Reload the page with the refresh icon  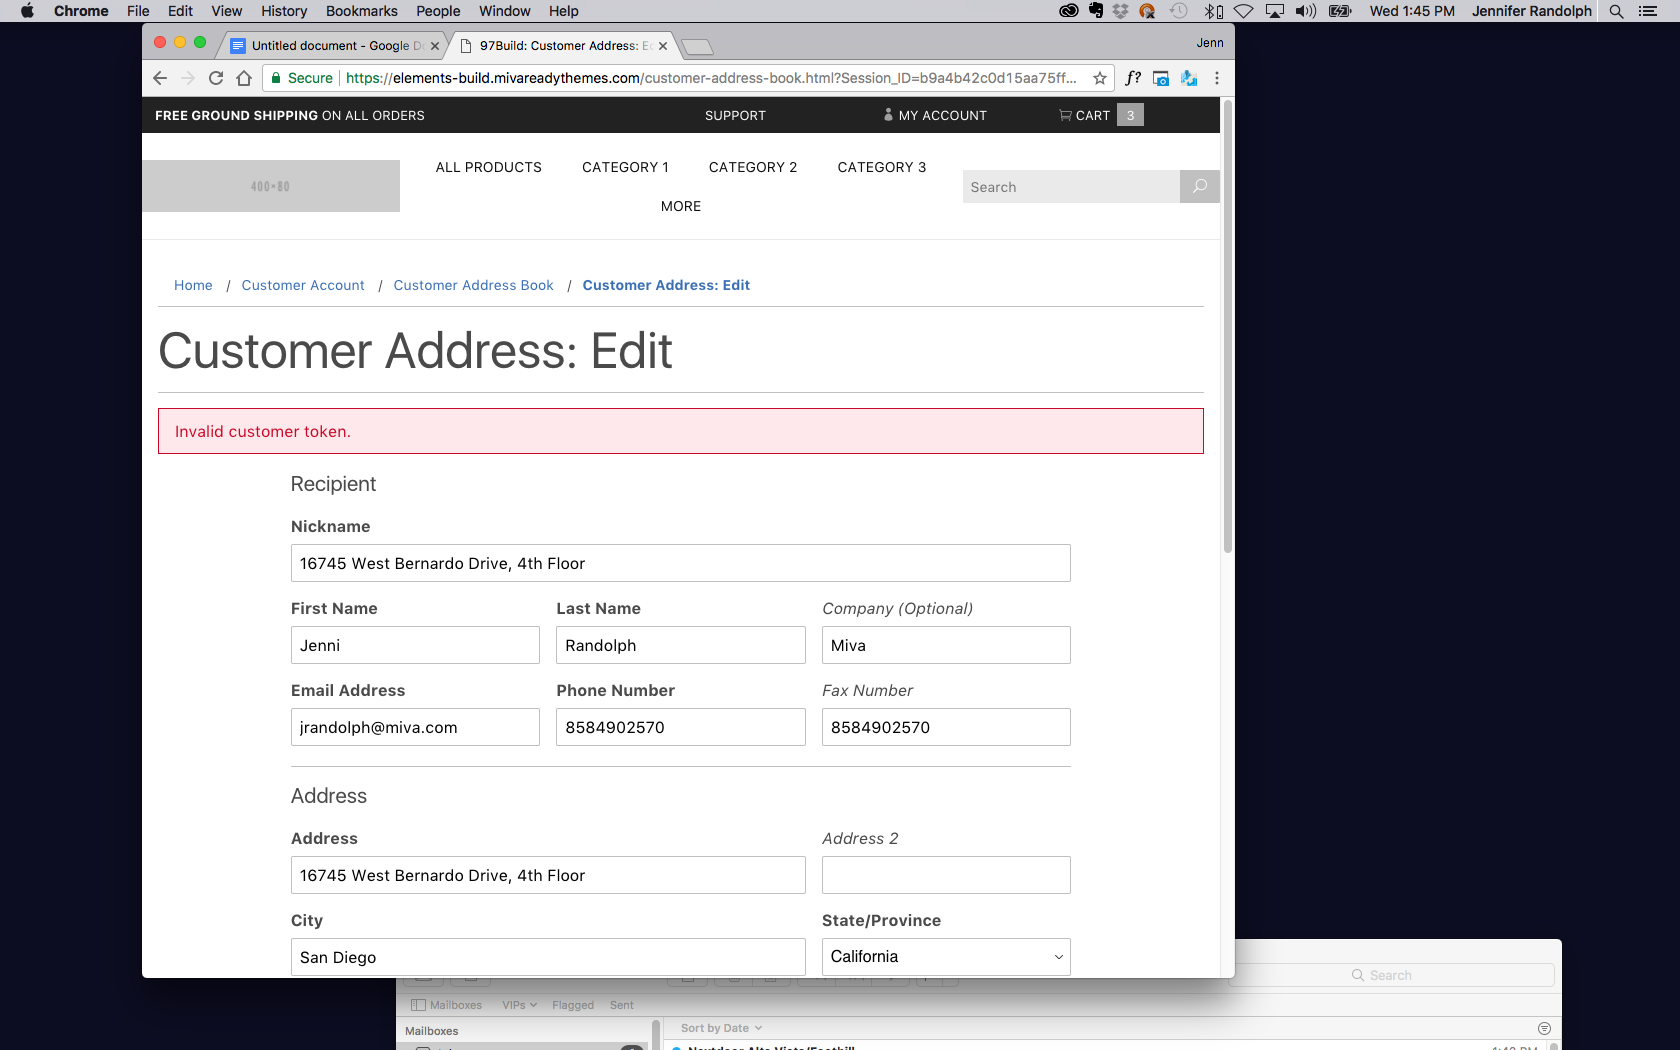pyautogui.click(x=216, y=78)
